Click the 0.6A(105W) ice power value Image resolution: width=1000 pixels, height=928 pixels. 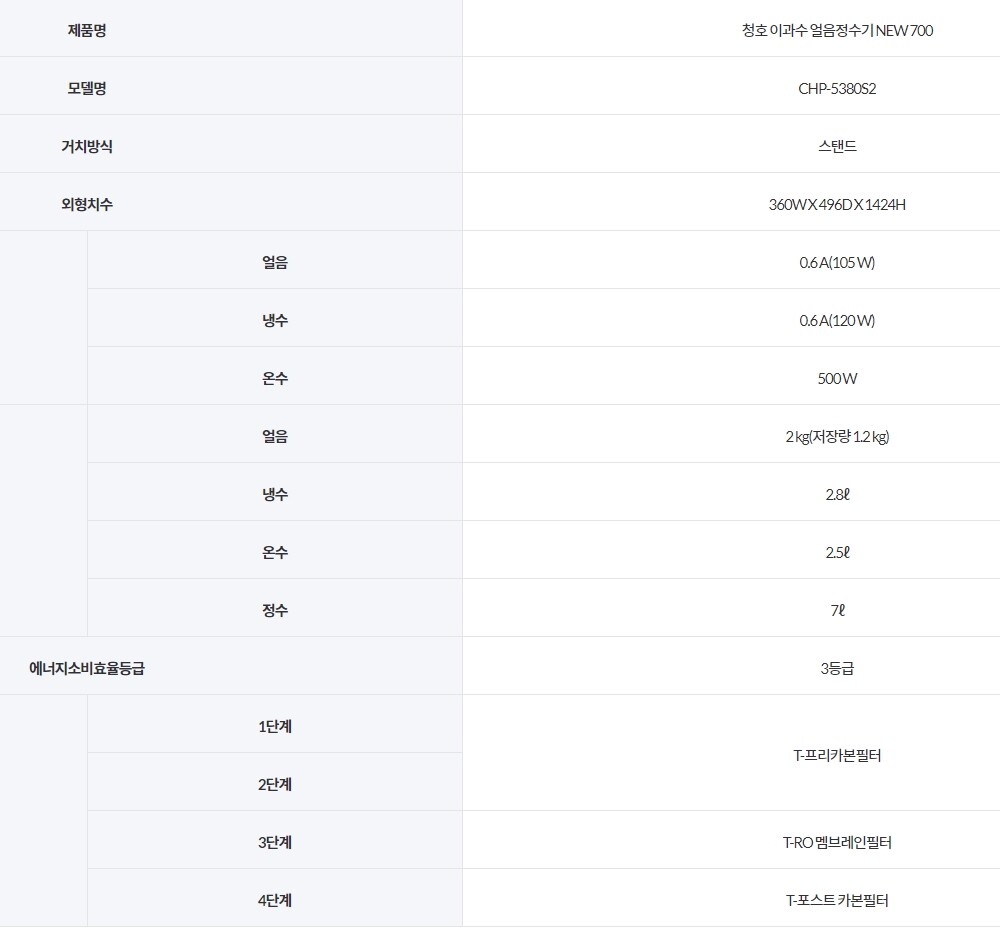837,262
